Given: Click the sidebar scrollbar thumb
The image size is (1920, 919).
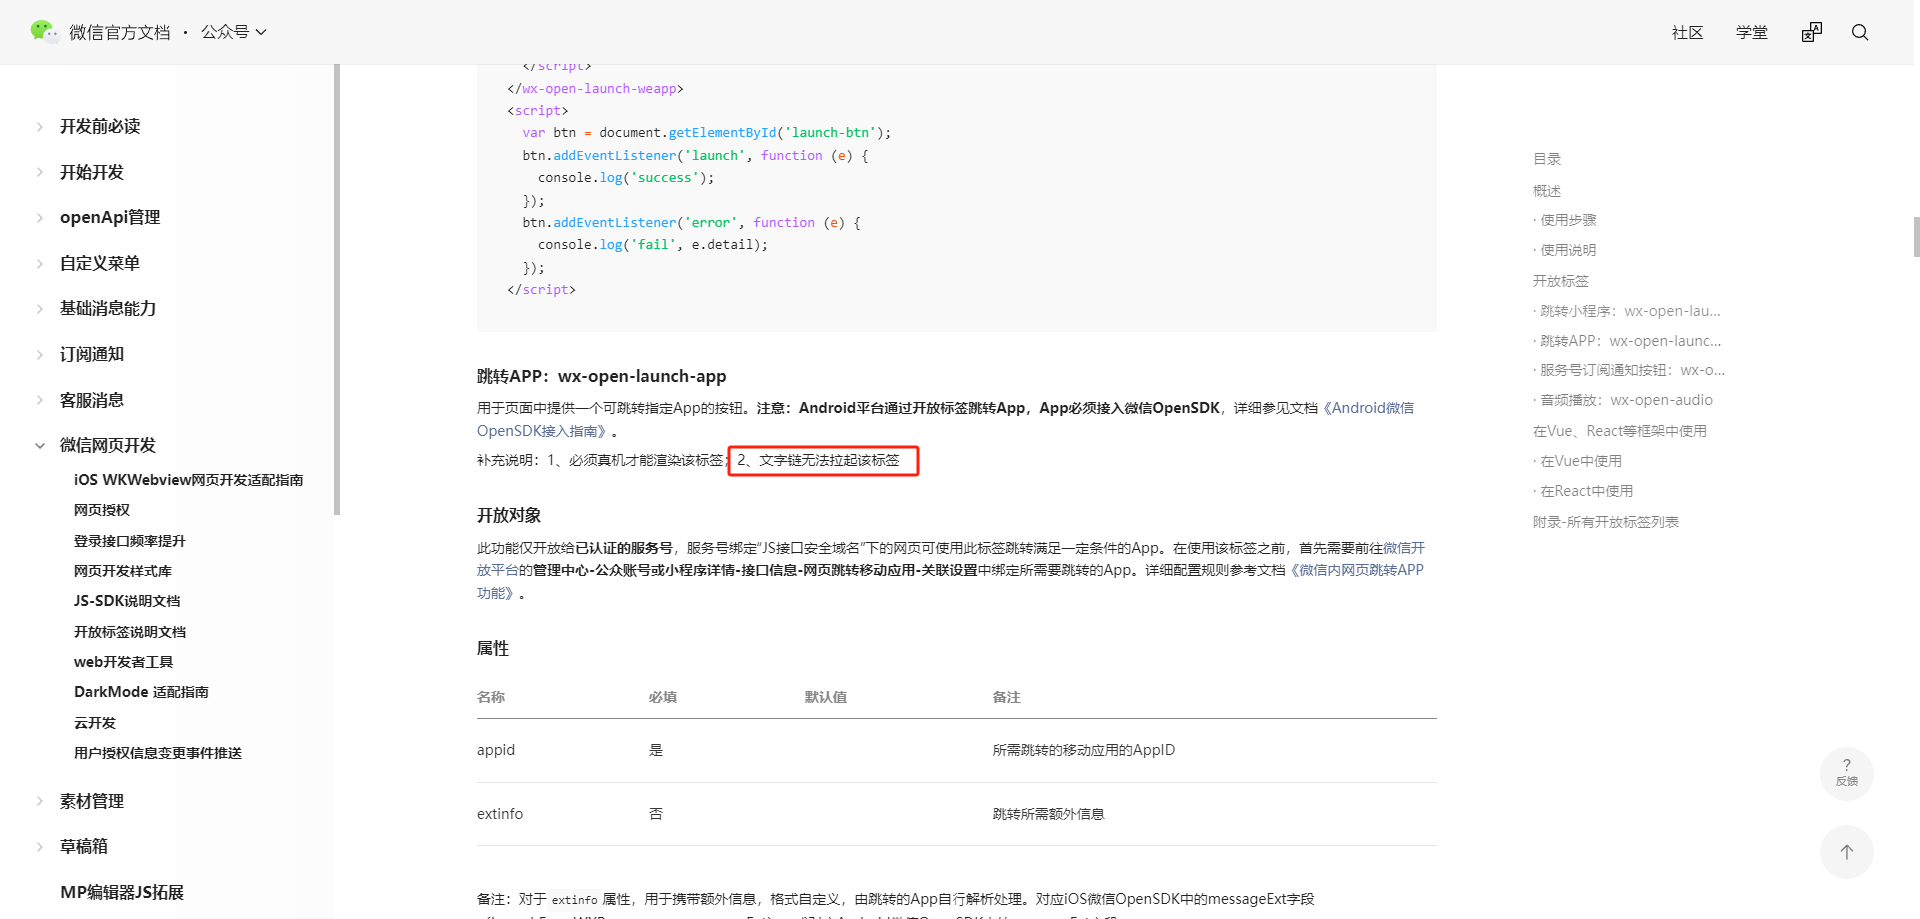Looking at the screenshot, I should coord(337,290).
